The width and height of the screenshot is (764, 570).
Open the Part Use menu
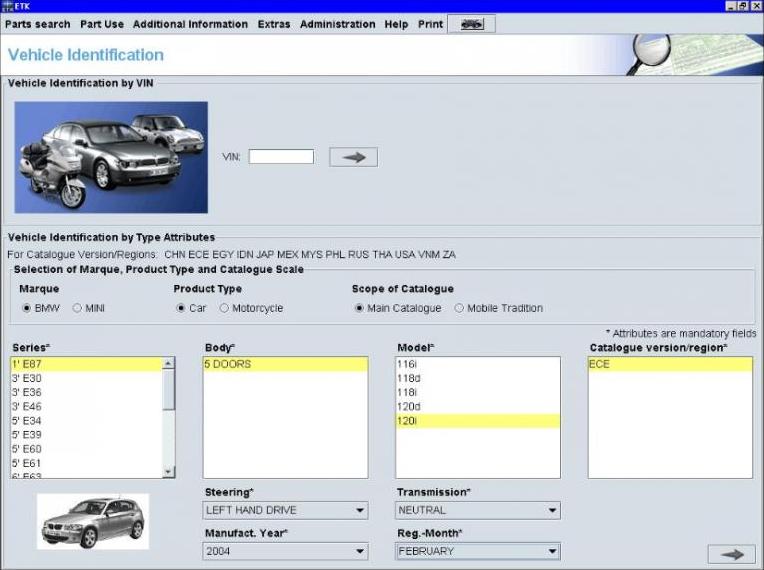pyautogui.click(x=102, y=24)
